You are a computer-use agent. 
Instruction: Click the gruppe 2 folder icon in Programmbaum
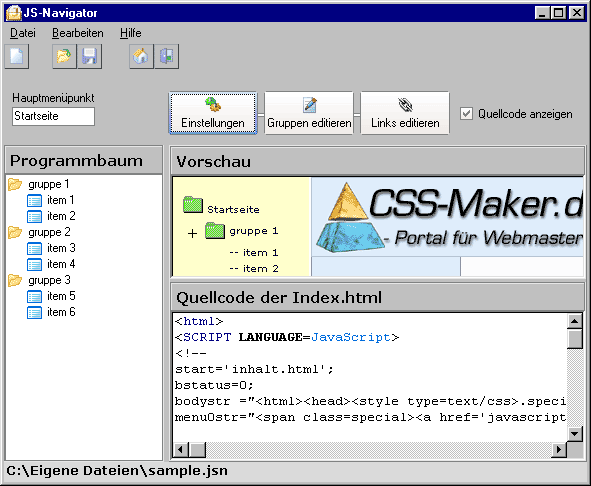point(15,232)
